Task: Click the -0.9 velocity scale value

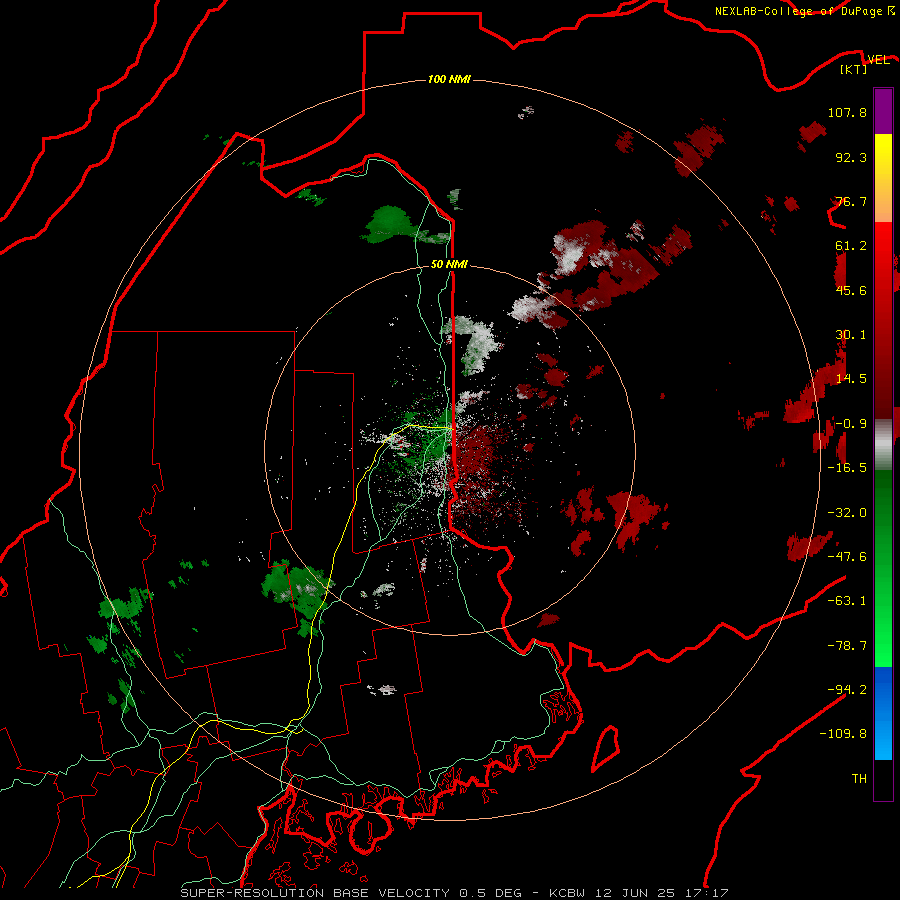Action: (851, 424)
